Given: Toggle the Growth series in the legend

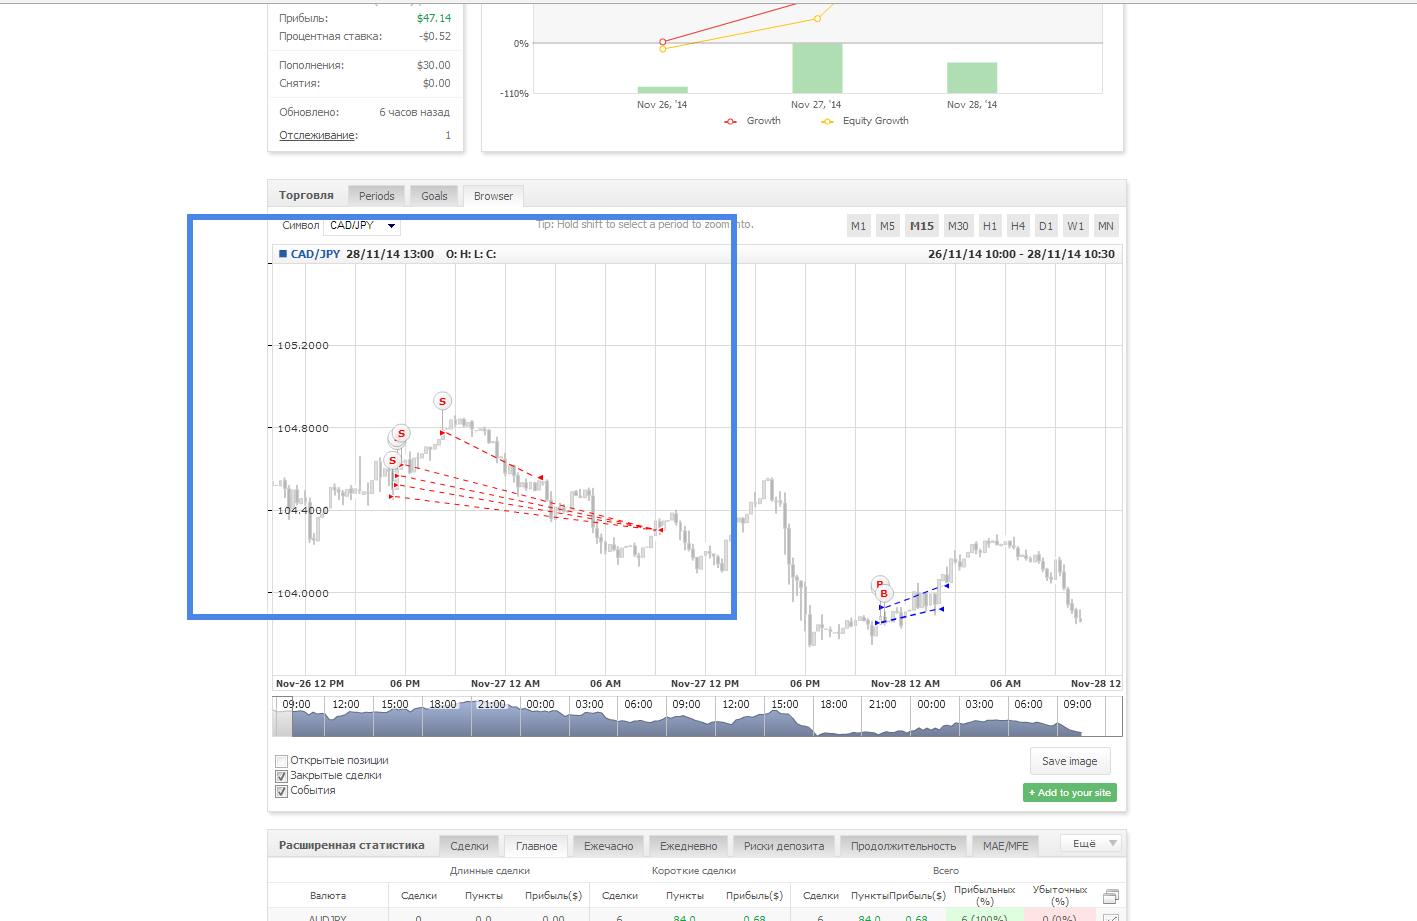Looking at the screenshot, I should 752,121.
